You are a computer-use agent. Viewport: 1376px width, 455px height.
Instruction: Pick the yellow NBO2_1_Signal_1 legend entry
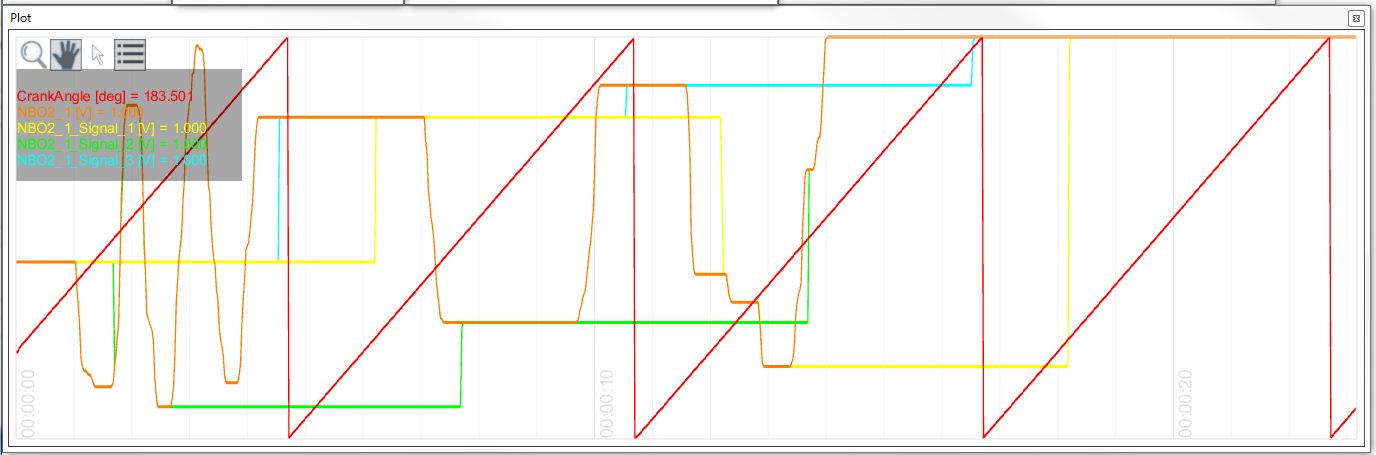(x=111, y=128)
